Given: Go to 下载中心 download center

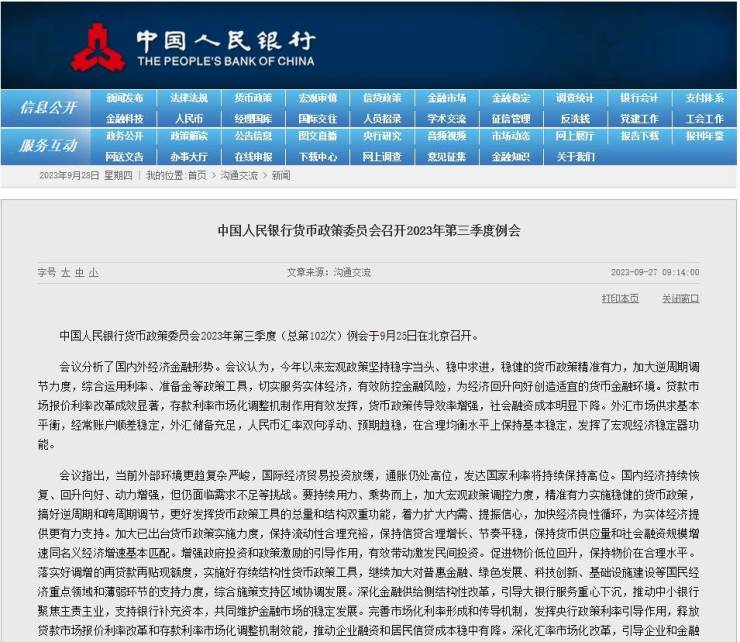Looking at the screenshot, I should pos(317,156).
